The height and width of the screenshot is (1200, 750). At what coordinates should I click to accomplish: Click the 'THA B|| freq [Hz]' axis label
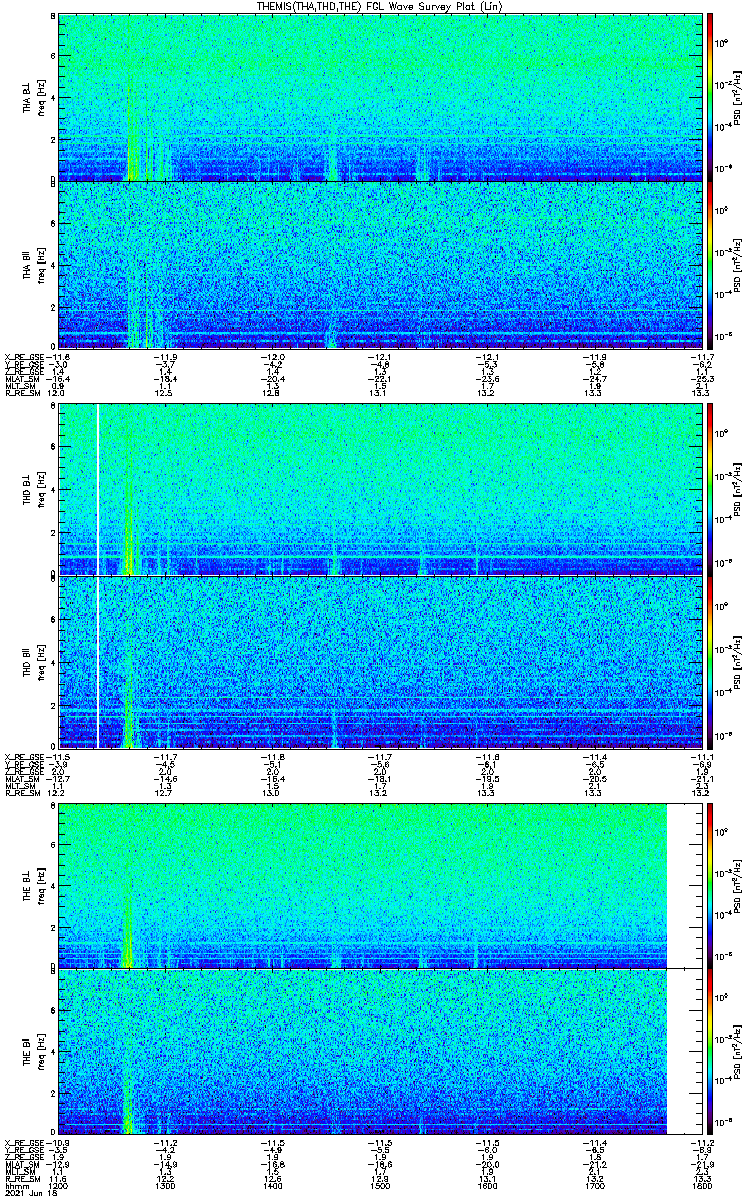pos(32,265)
